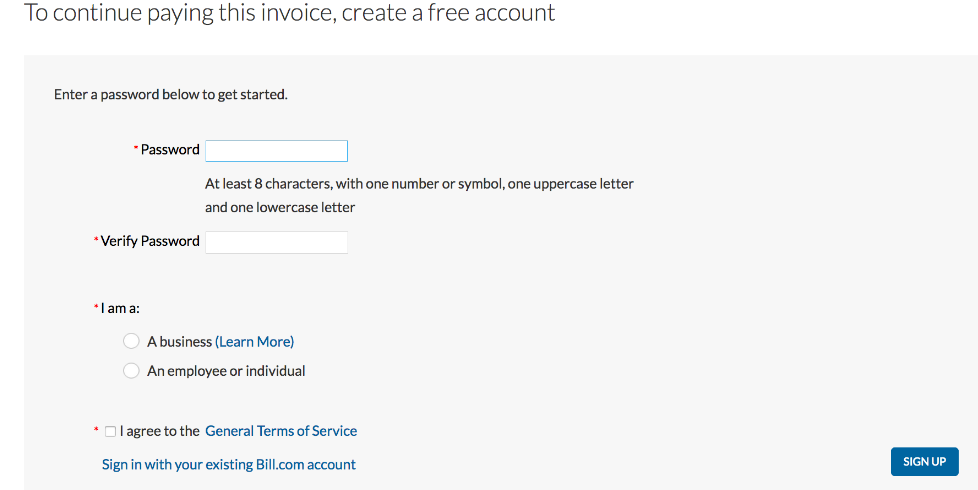Click the An employee or individual label
This screenshot has width=978, height=490.
tap(226, 371)
